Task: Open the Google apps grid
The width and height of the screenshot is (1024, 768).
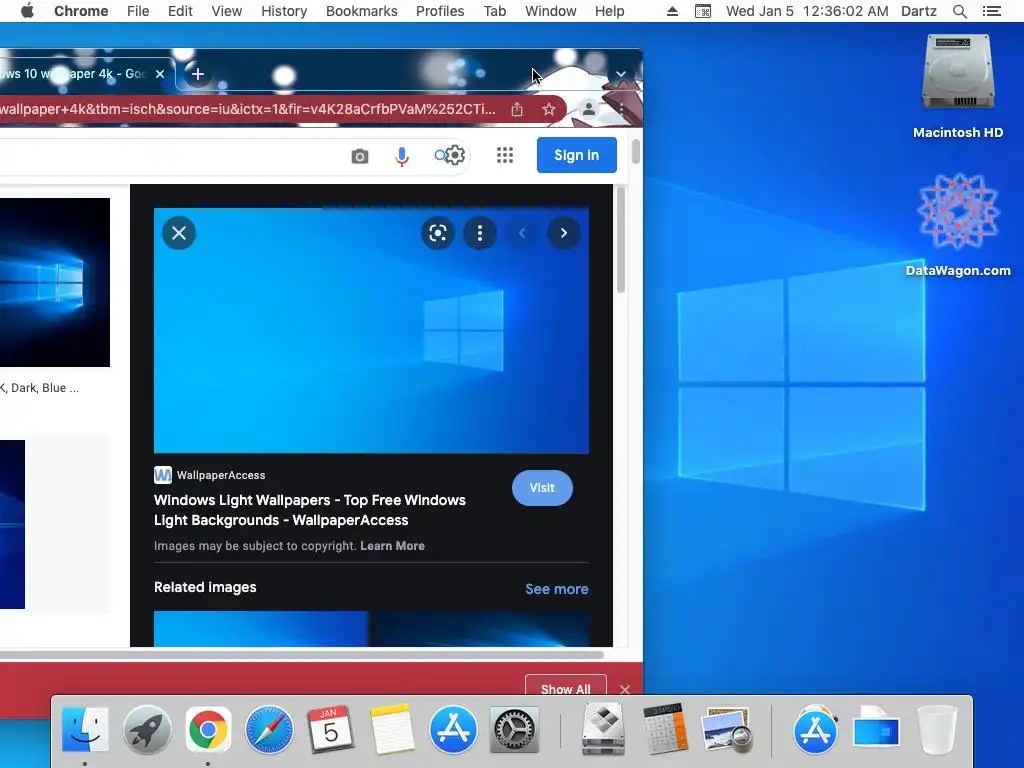Action: point(505,155)
